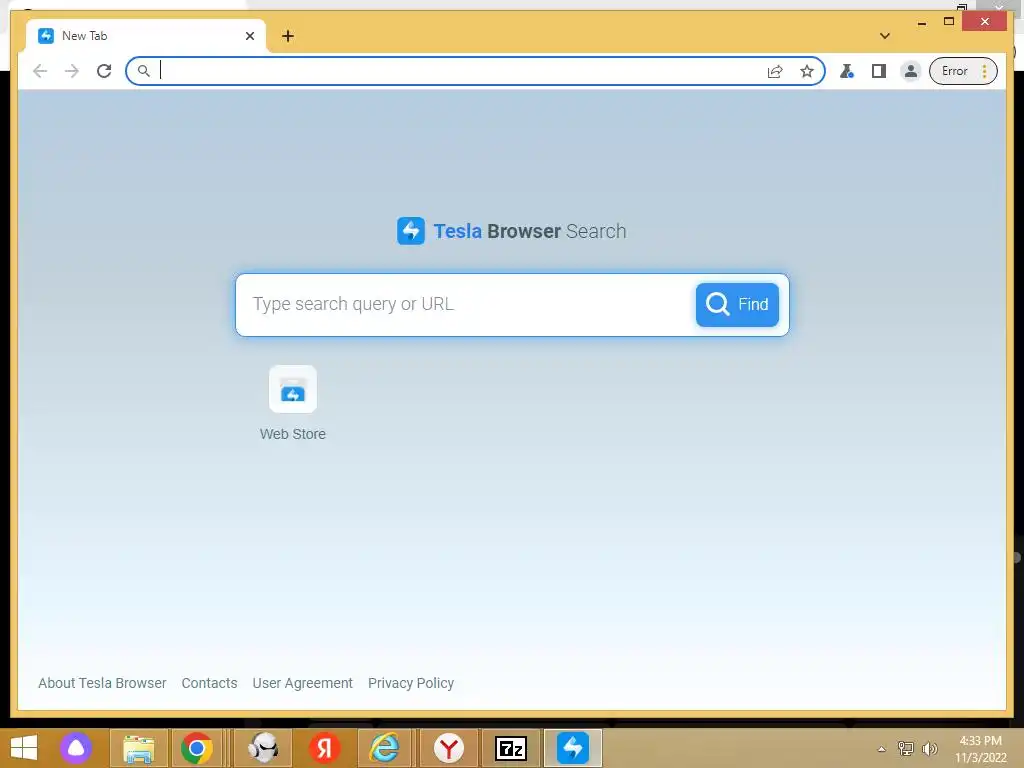The height and width of the screenshot is (768, 1024).
Task: Click the forward navigation arrow
Action: point(72,71)
